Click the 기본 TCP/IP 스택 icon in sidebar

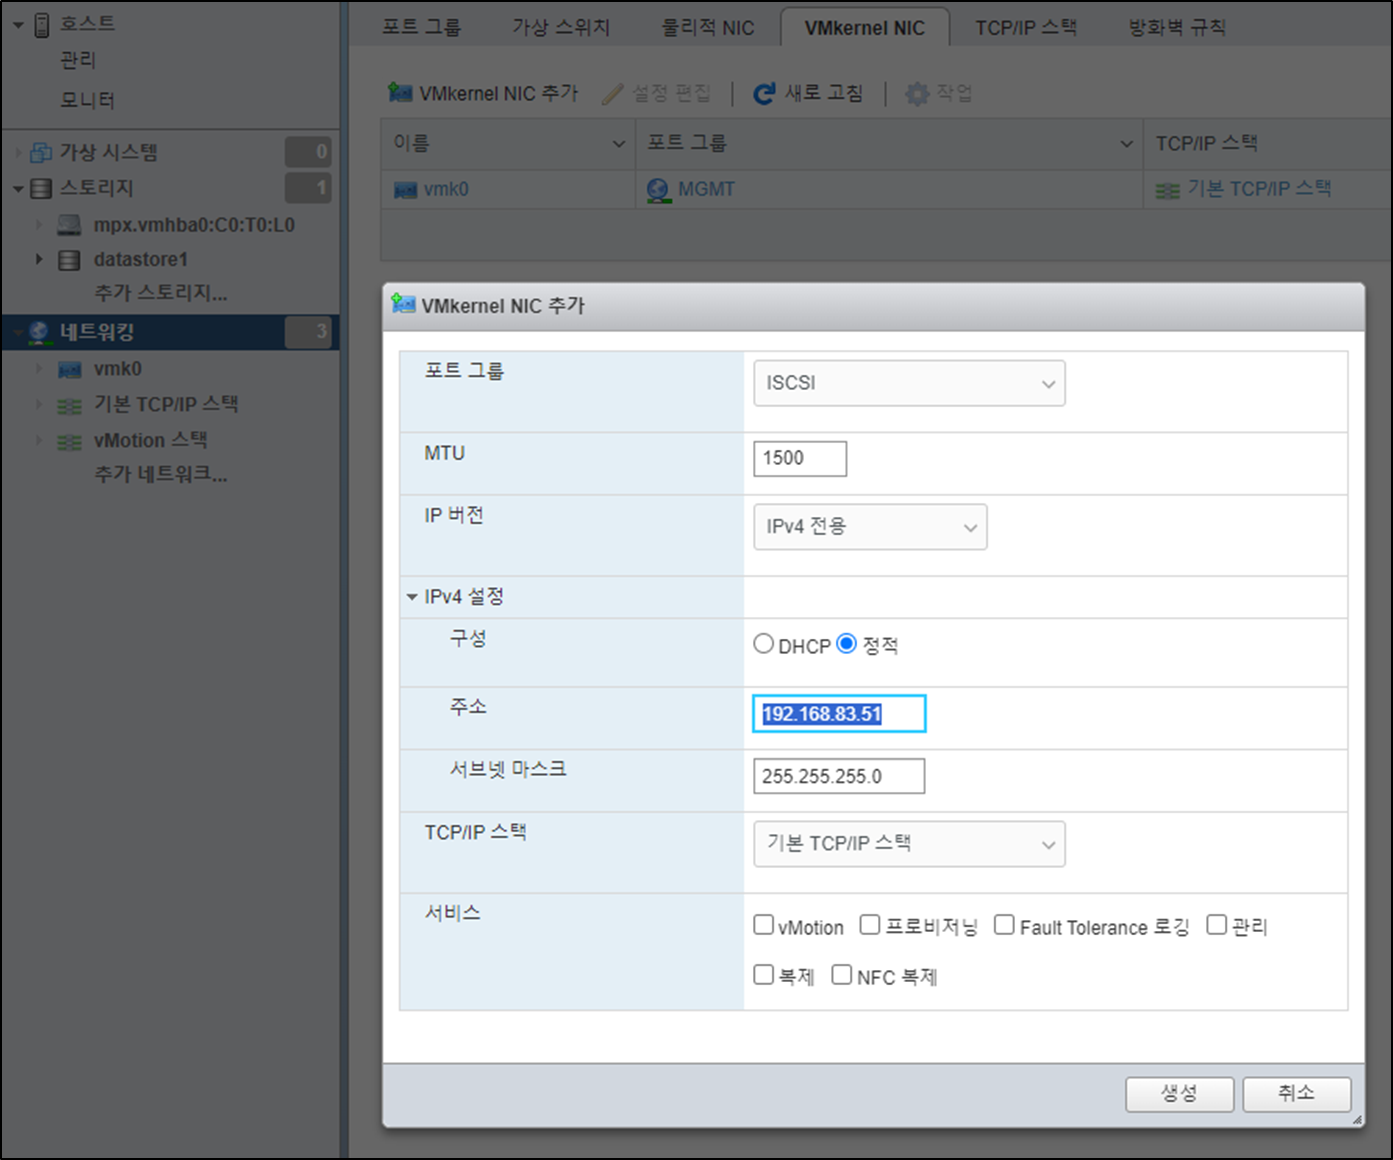point(69,405)
